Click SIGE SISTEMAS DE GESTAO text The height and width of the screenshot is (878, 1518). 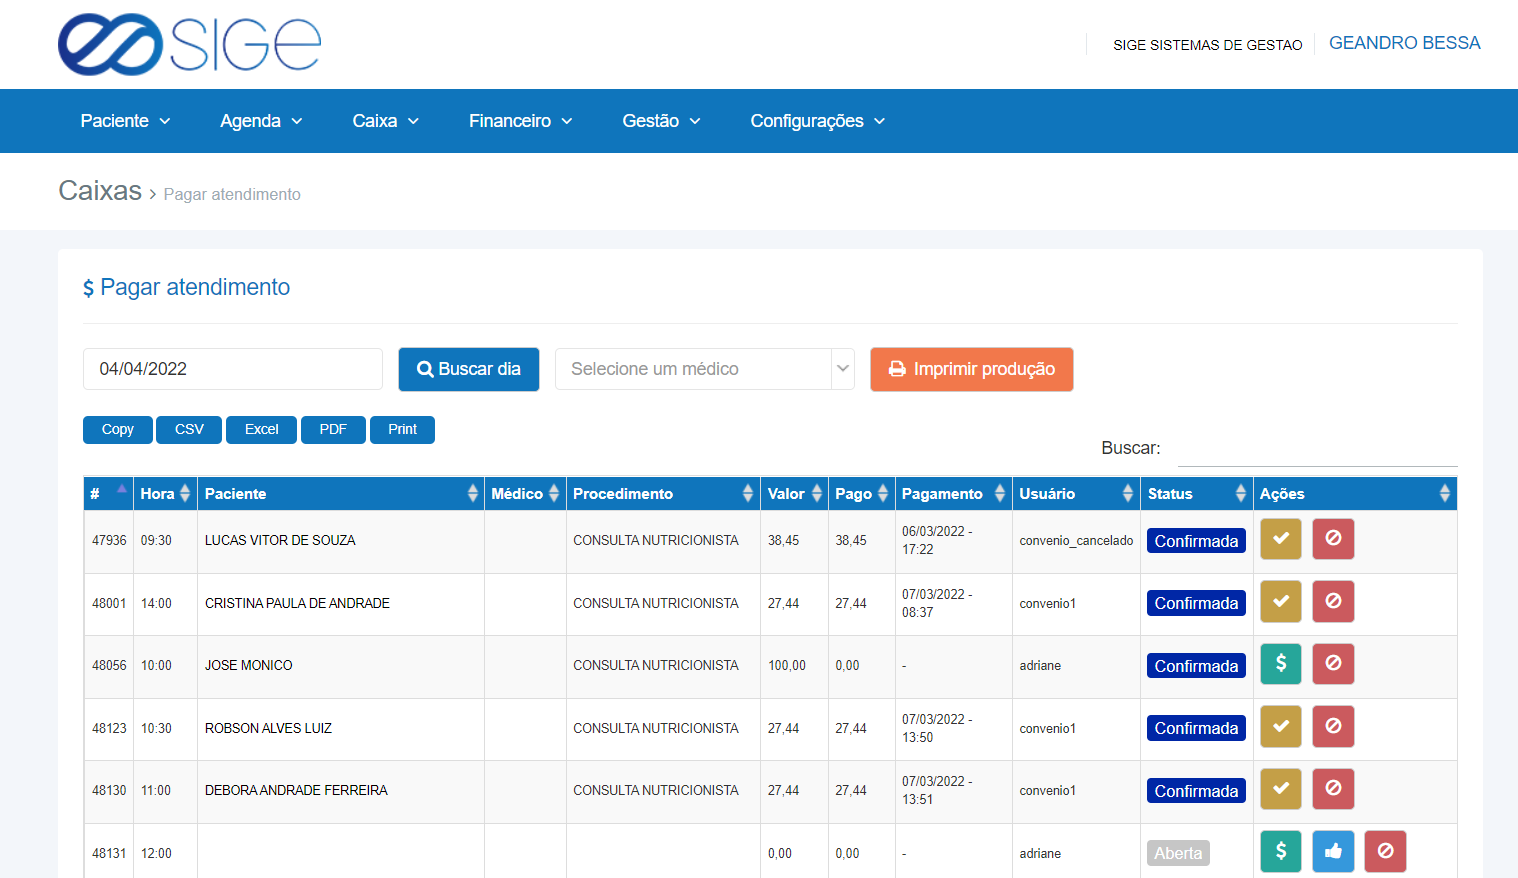click(1207, 45)
